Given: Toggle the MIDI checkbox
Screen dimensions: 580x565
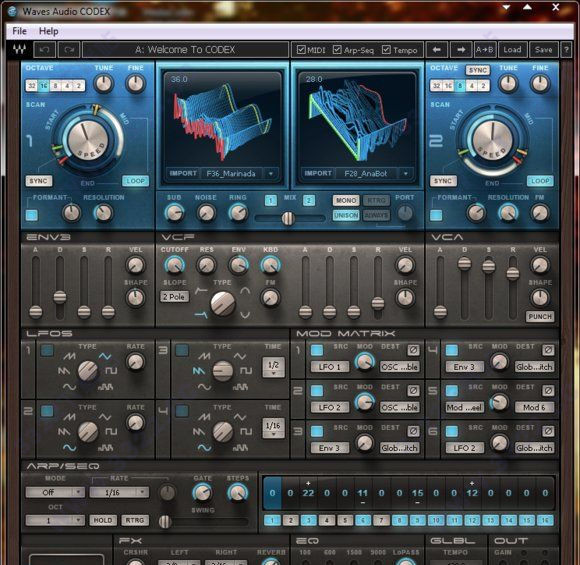Looking at the screenshot, I should pos(301,49).
